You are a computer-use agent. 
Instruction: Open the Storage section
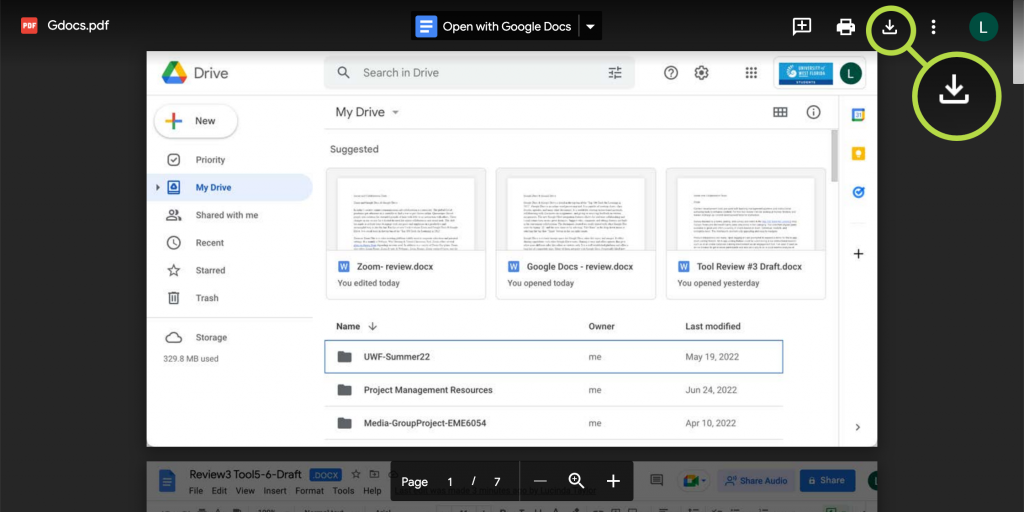click(x=197, y=338)
